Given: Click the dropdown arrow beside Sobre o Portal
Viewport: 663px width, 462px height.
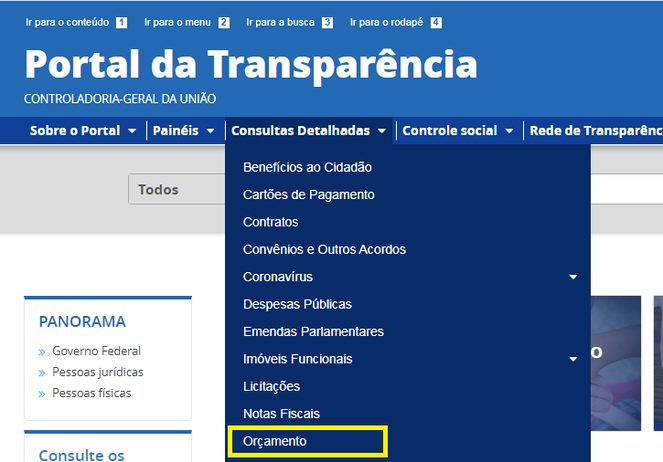Looking at the screenshot, I should (x=132, y=131).
